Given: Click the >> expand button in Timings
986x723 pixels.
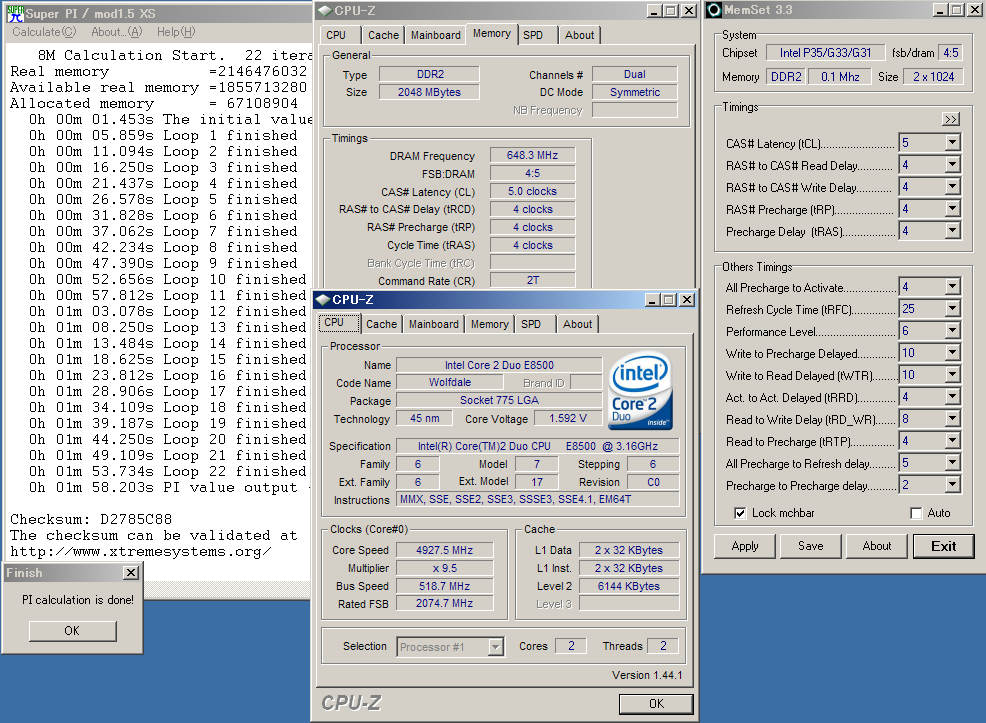Looking at the screenshot, I should (x=951, y=119).
